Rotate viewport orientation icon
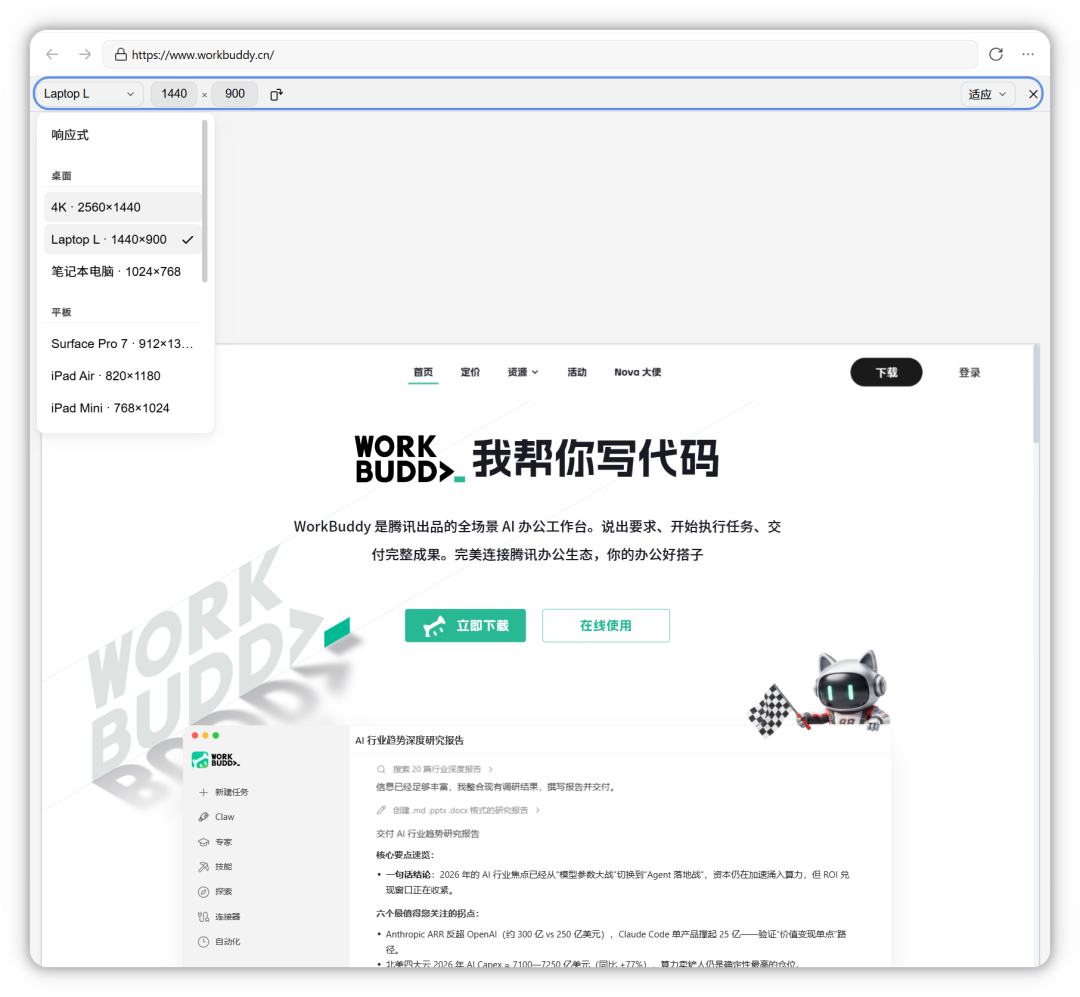This screenshot has height=997, width=1080. (x=276, y=94)
